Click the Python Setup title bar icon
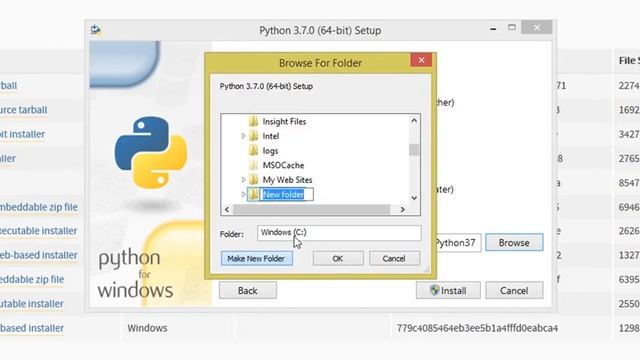Viewport: 640px width, 360px height. tap(96, 30)
